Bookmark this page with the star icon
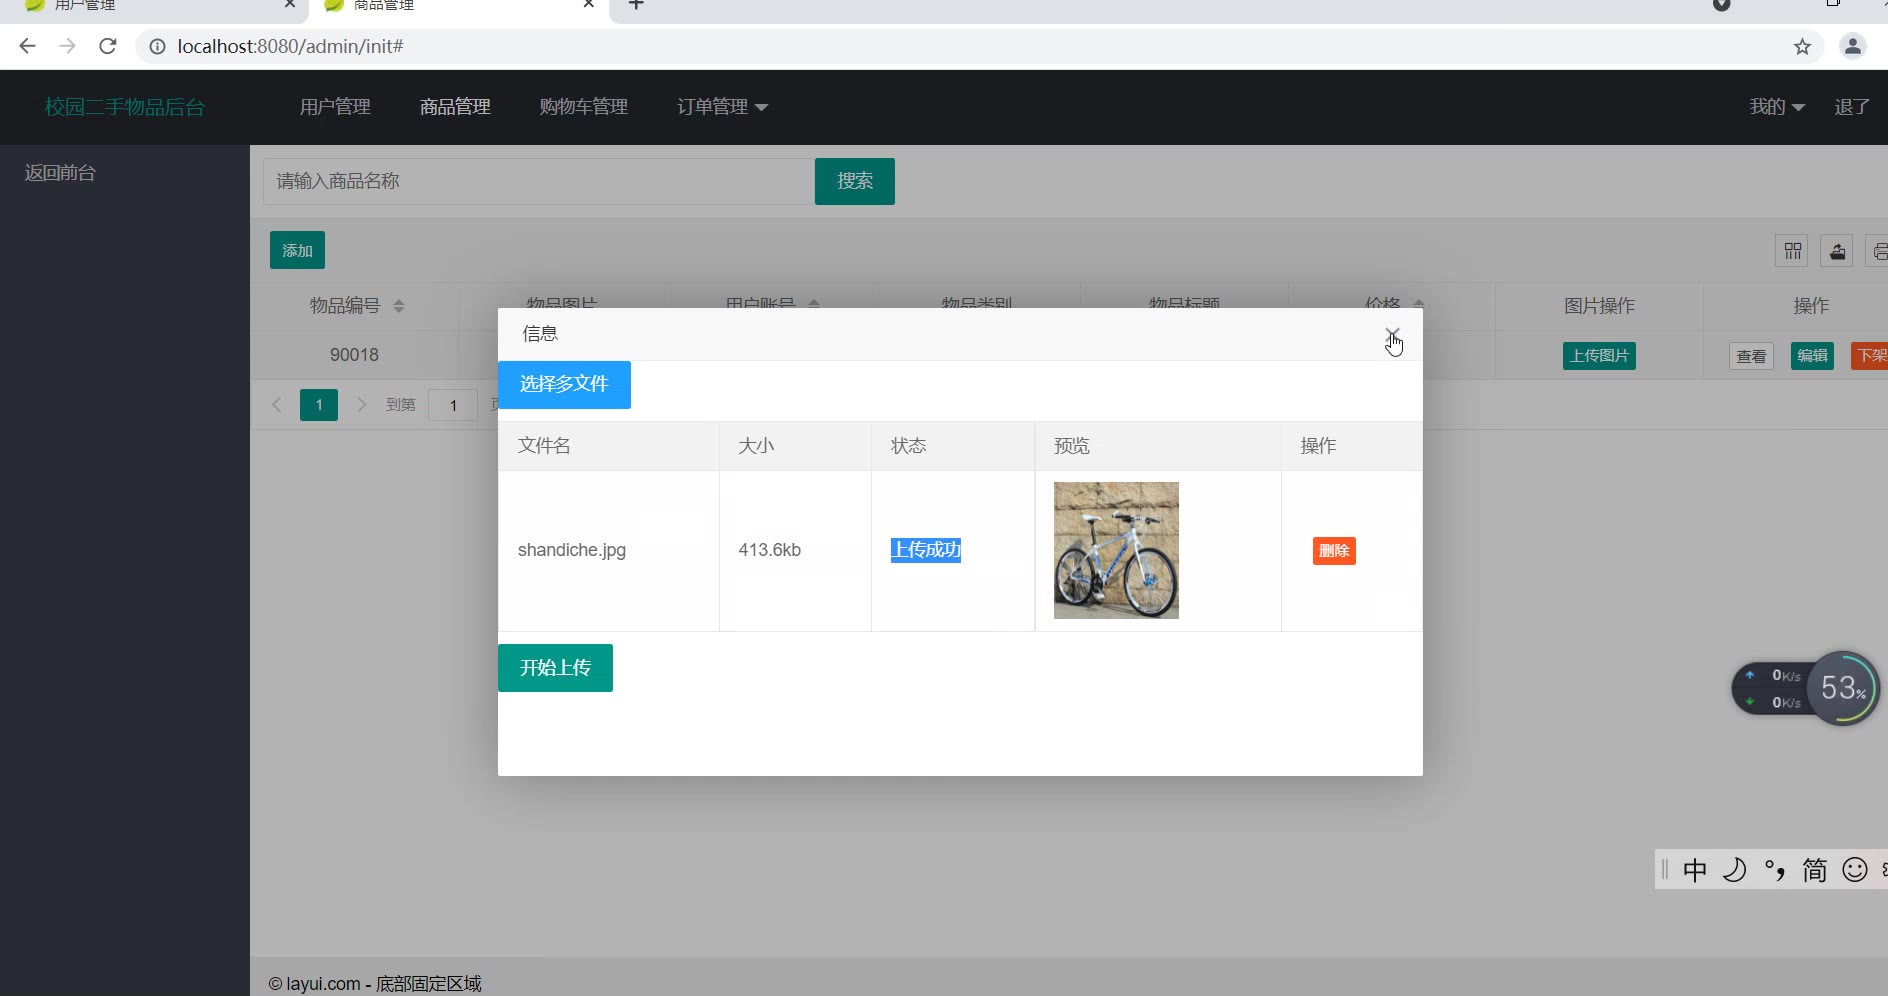1888x996 pixels. pyautogui.click(x=1802, y=46)
